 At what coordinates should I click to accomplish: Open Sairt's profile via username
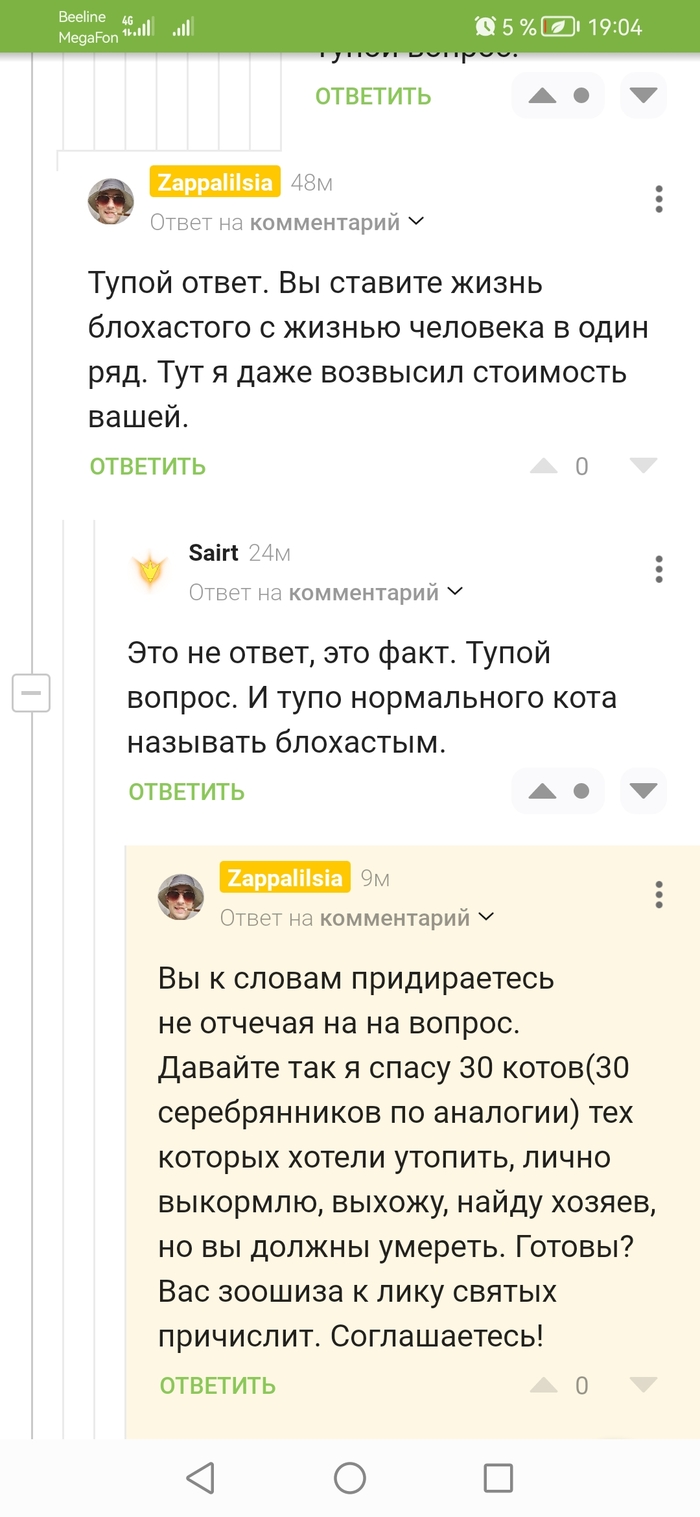(213, 553)
